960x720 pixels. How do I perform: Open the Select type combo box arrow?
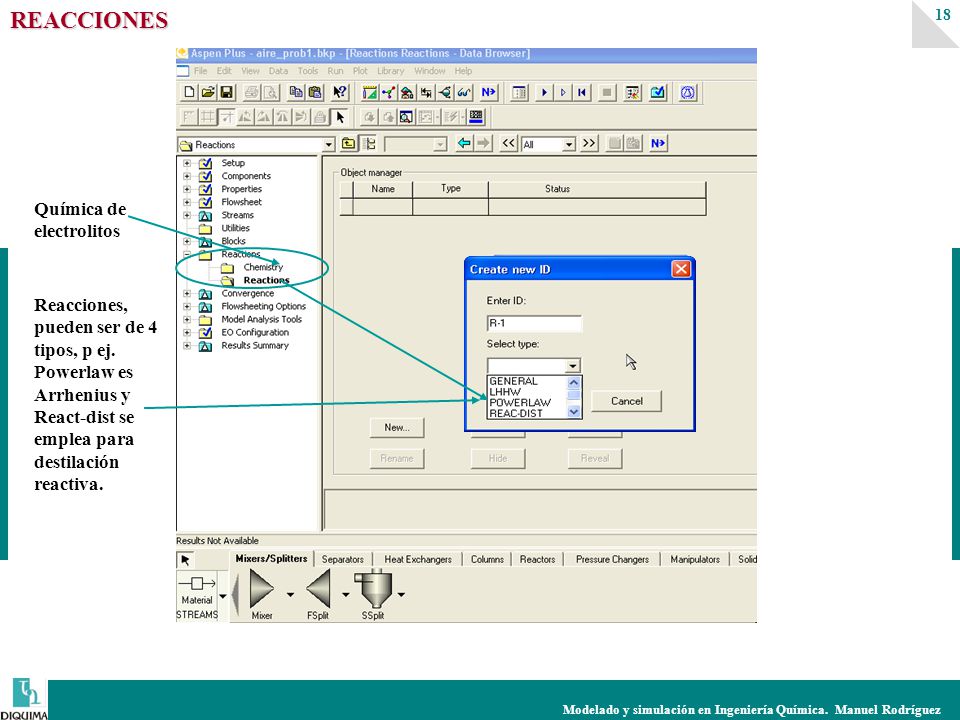coord(572,366)
